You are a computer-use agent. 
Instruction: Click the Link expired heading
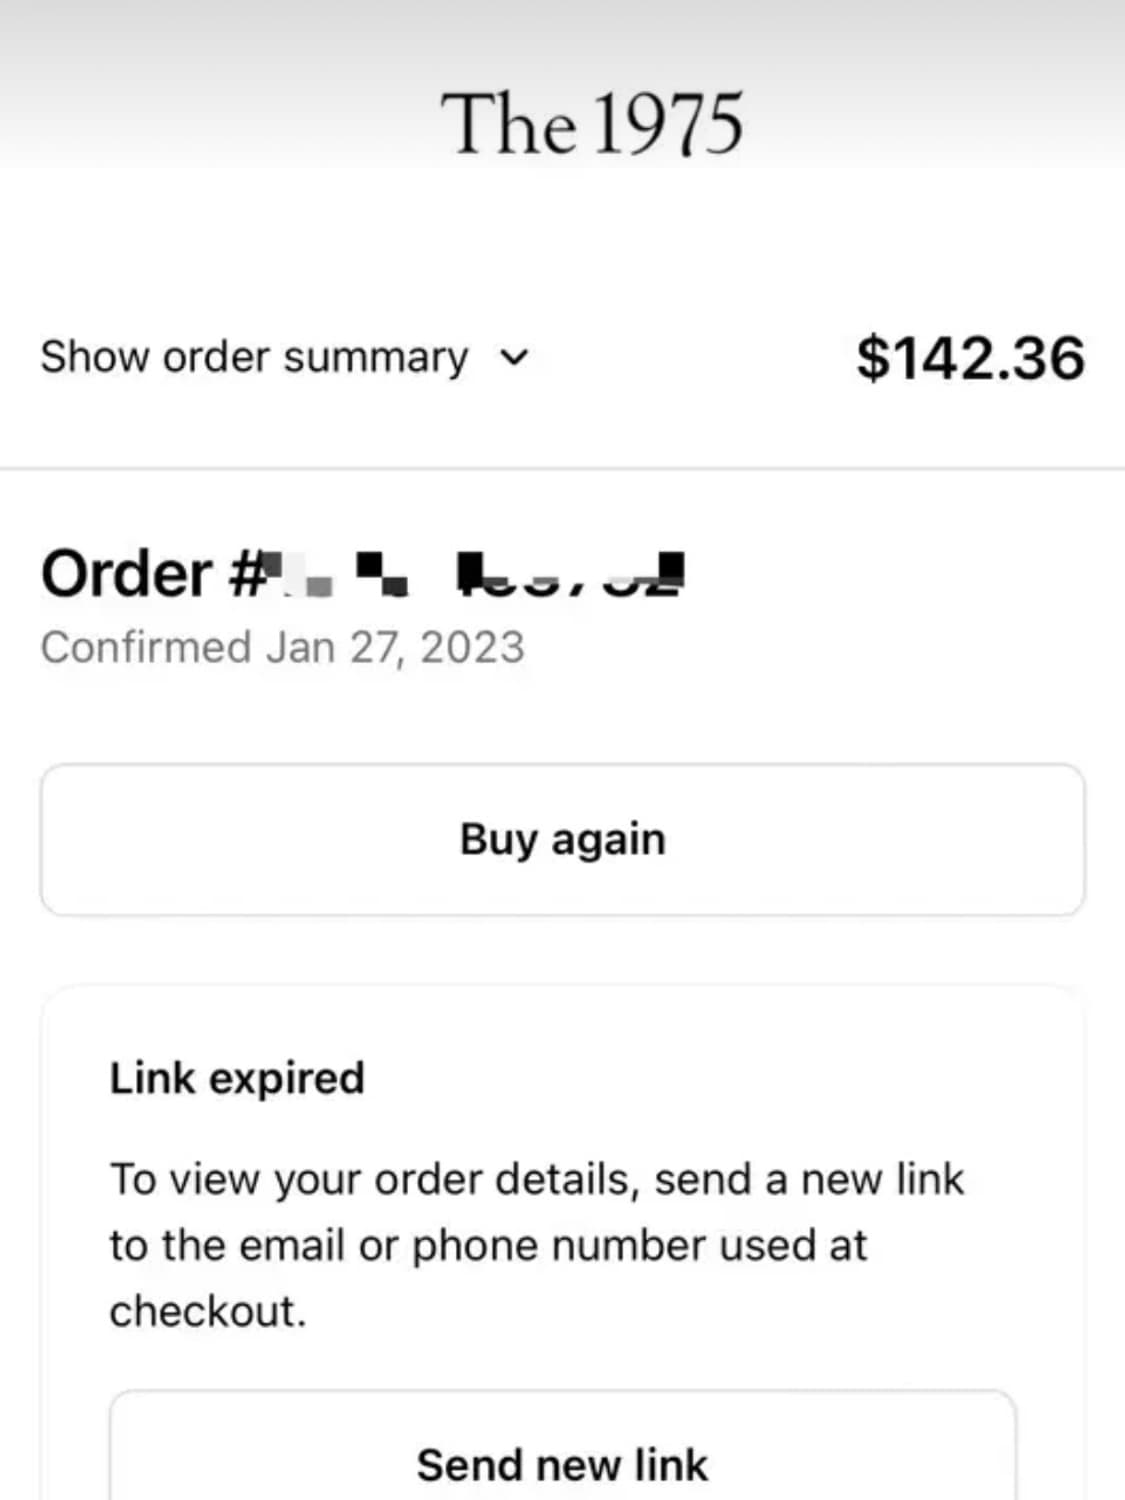(x=237, y=1078)
